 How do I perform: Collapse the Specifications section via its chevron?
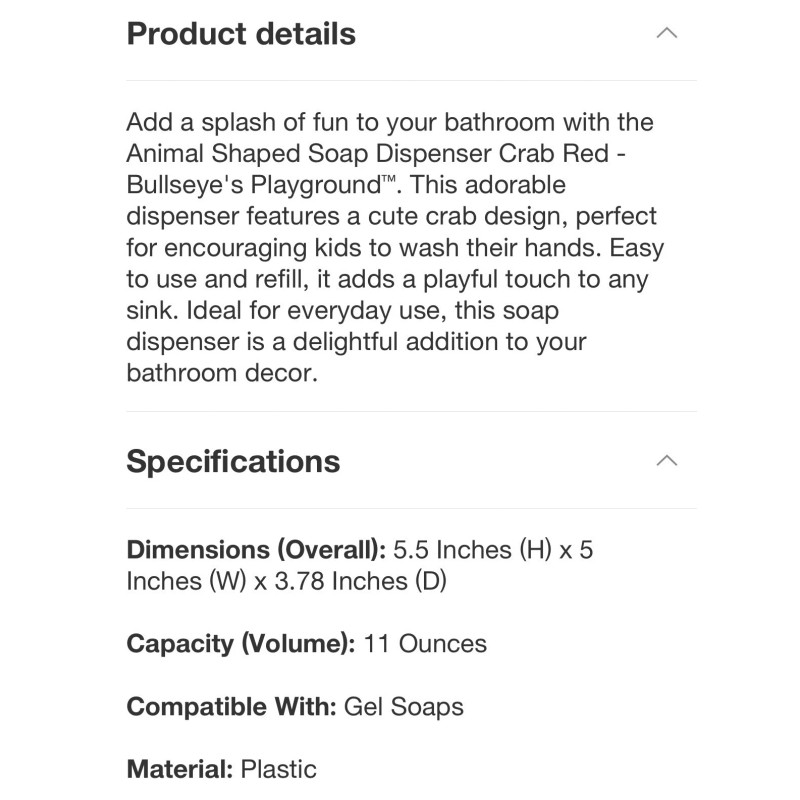coord(668,461)
